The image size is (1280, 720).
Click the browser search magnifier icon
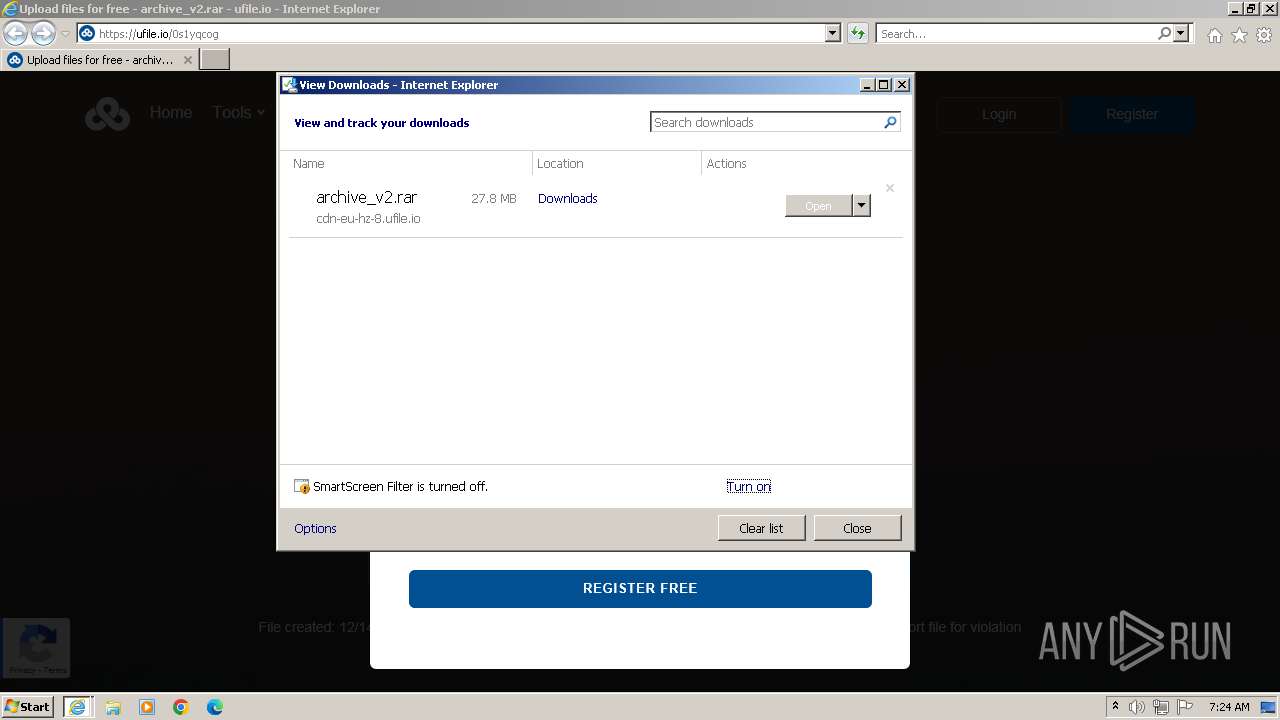[1164, 33]
